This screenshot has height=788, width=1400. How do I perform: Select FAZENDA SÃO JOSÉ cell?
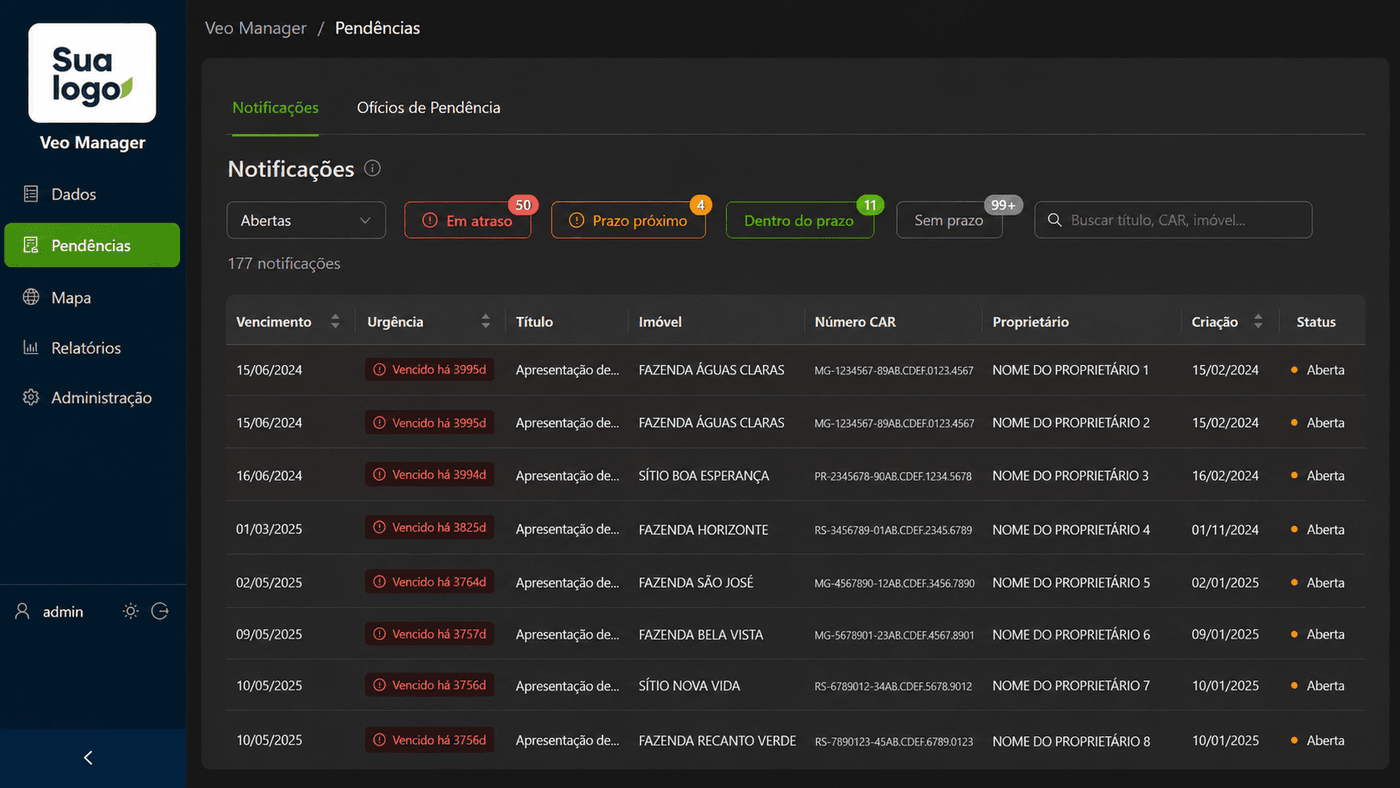[696, 583]
